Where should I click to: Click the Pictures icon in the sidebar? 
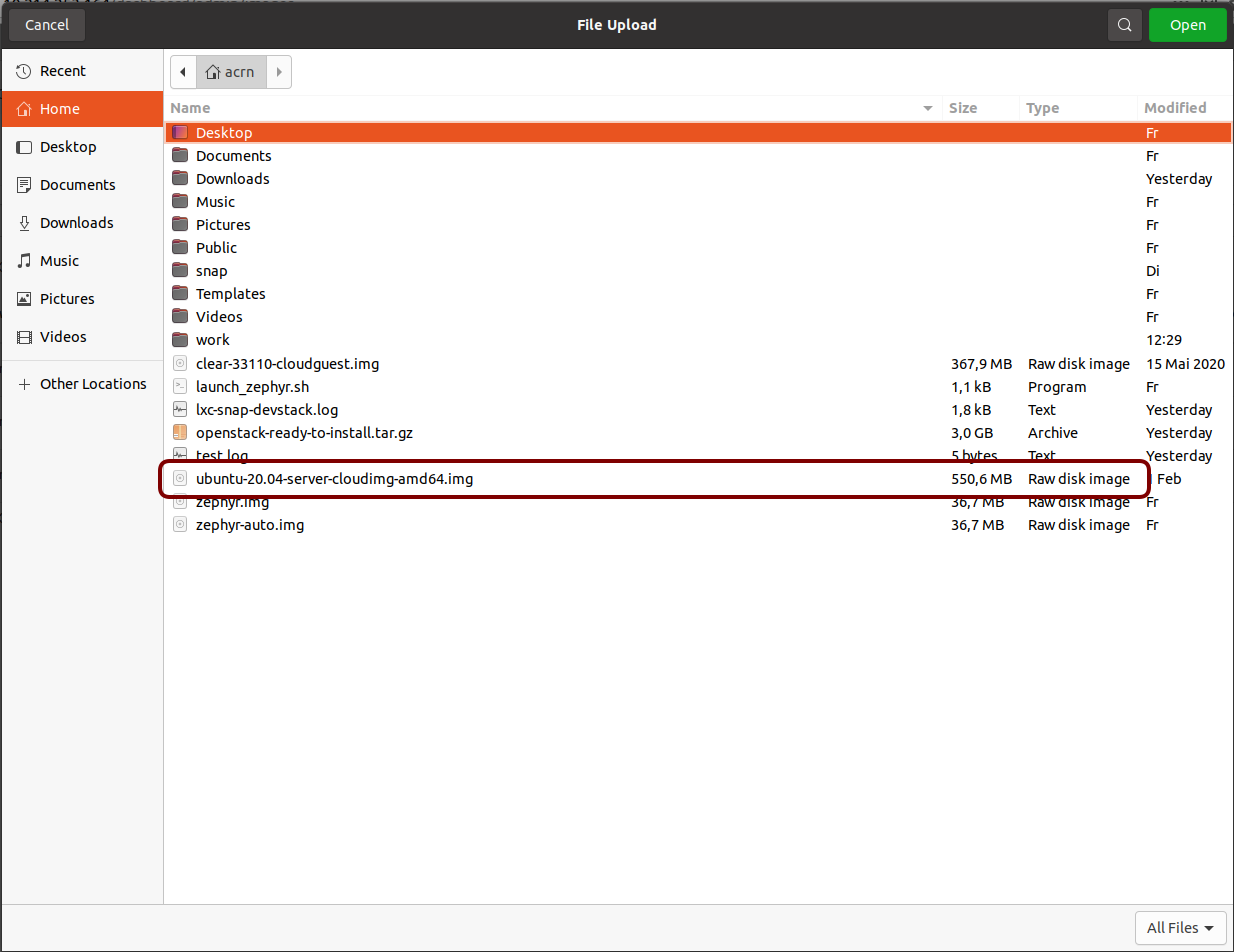pos(24,299)
